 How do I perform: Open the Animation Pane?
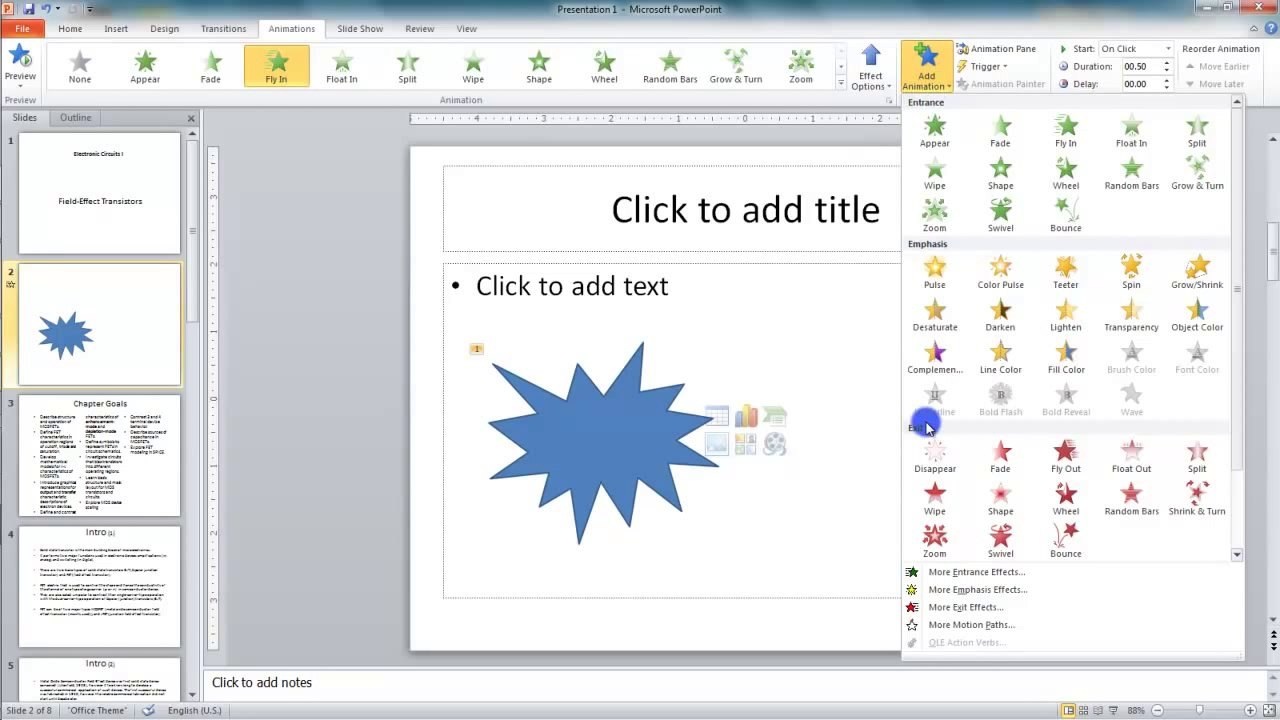tap(995, 49)
